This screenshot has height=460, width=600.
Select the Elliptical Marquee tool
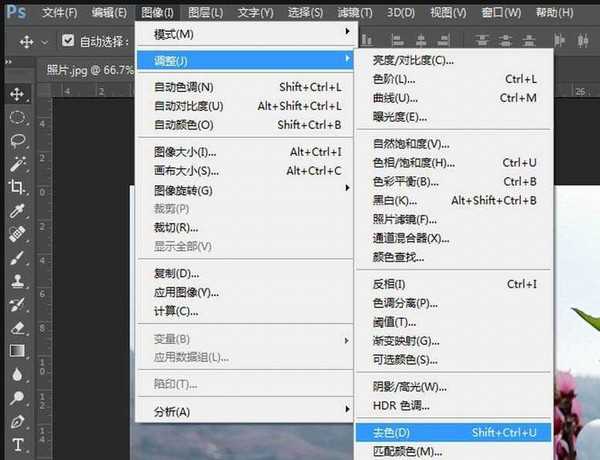(17, 117)
